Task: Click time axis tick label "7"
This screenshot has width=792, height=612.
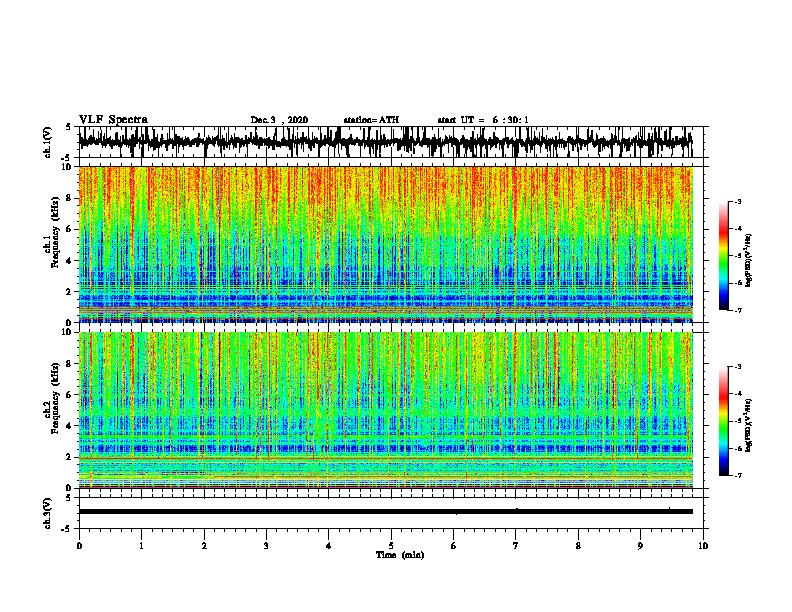Action: 516,545
